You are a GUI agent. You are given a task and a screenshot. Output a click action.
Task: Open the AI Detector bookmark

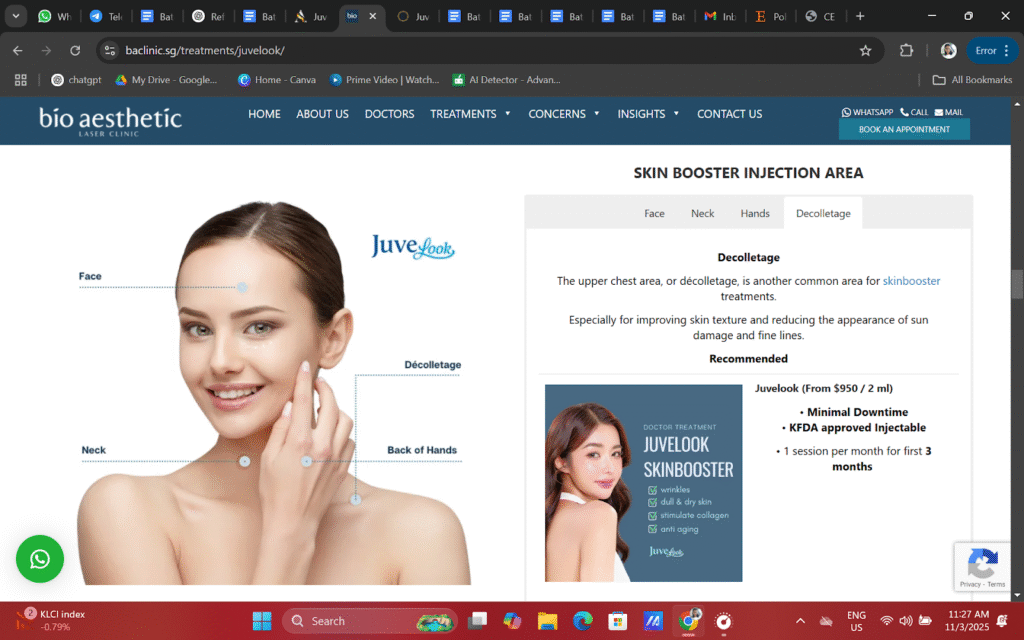pyautogui.click(x=506, y=80)
